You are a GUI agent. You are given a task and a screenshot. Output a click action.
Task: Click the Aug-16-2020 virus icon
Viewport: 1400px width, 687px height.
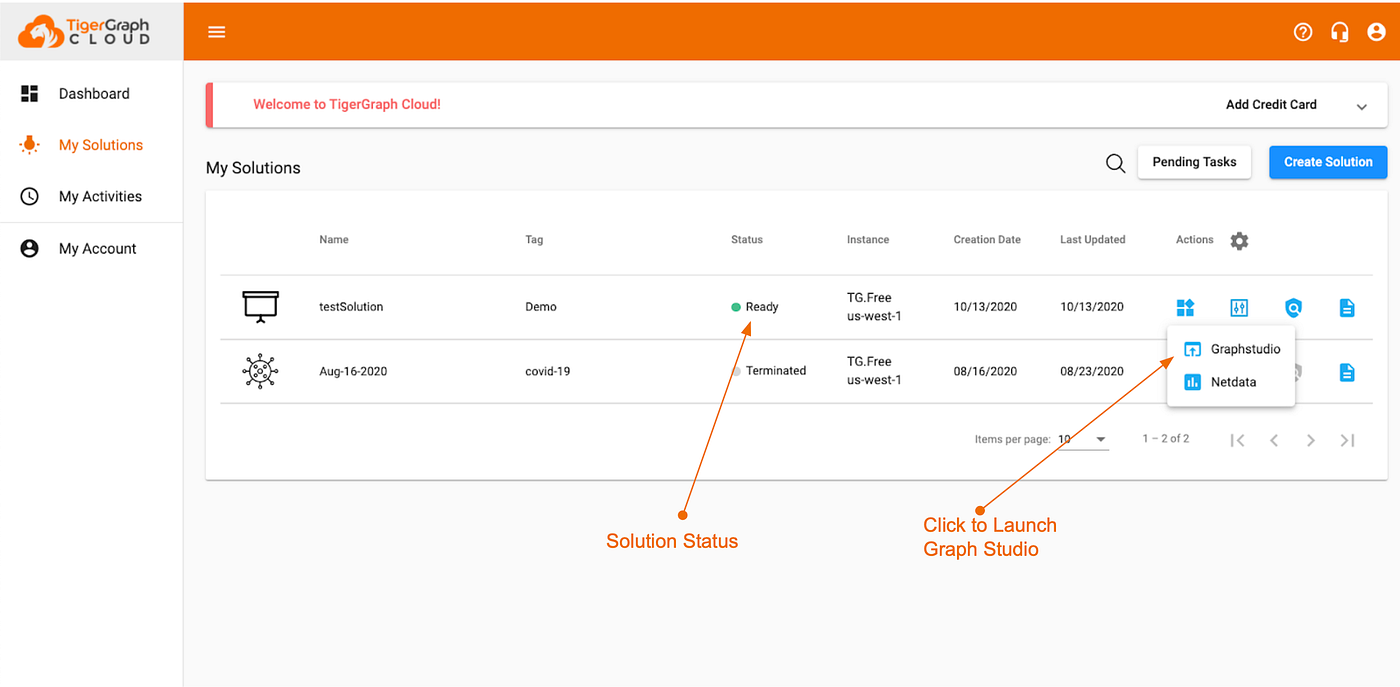[x=260, y=371]
